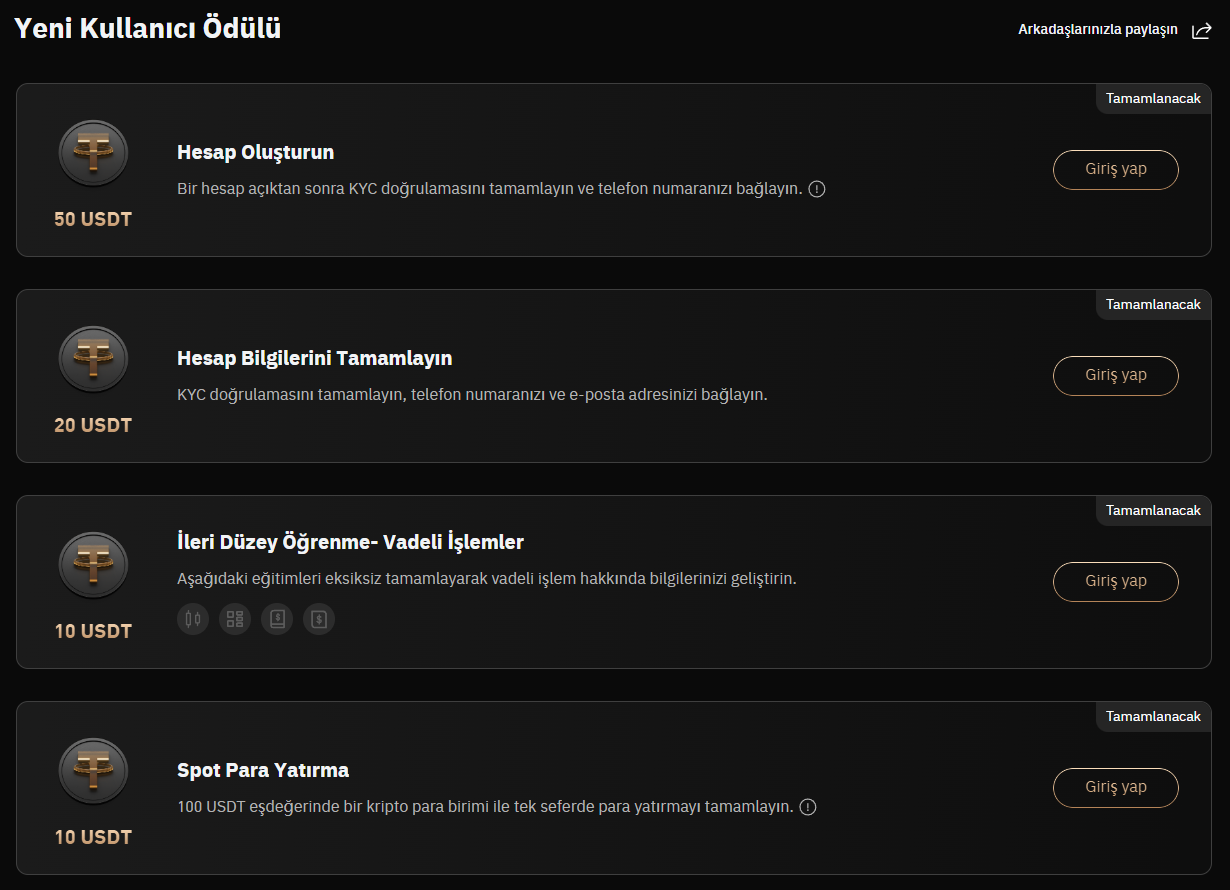This screenshot has width=1230, height=890.
Task: Click the share arrow icon at top right
Action: point(1201,30)
